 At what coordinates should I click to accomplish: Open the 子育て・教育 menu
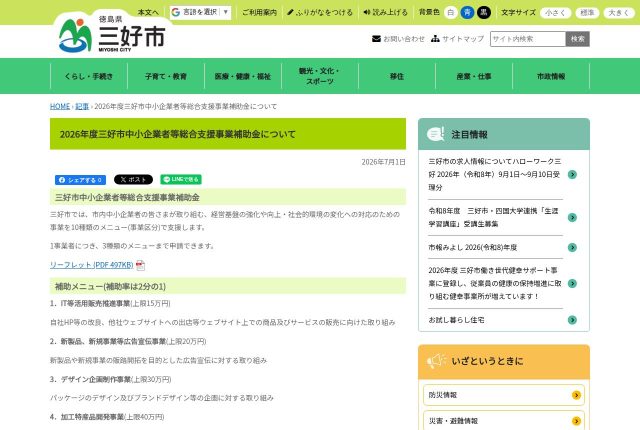[x=166, y=76]
